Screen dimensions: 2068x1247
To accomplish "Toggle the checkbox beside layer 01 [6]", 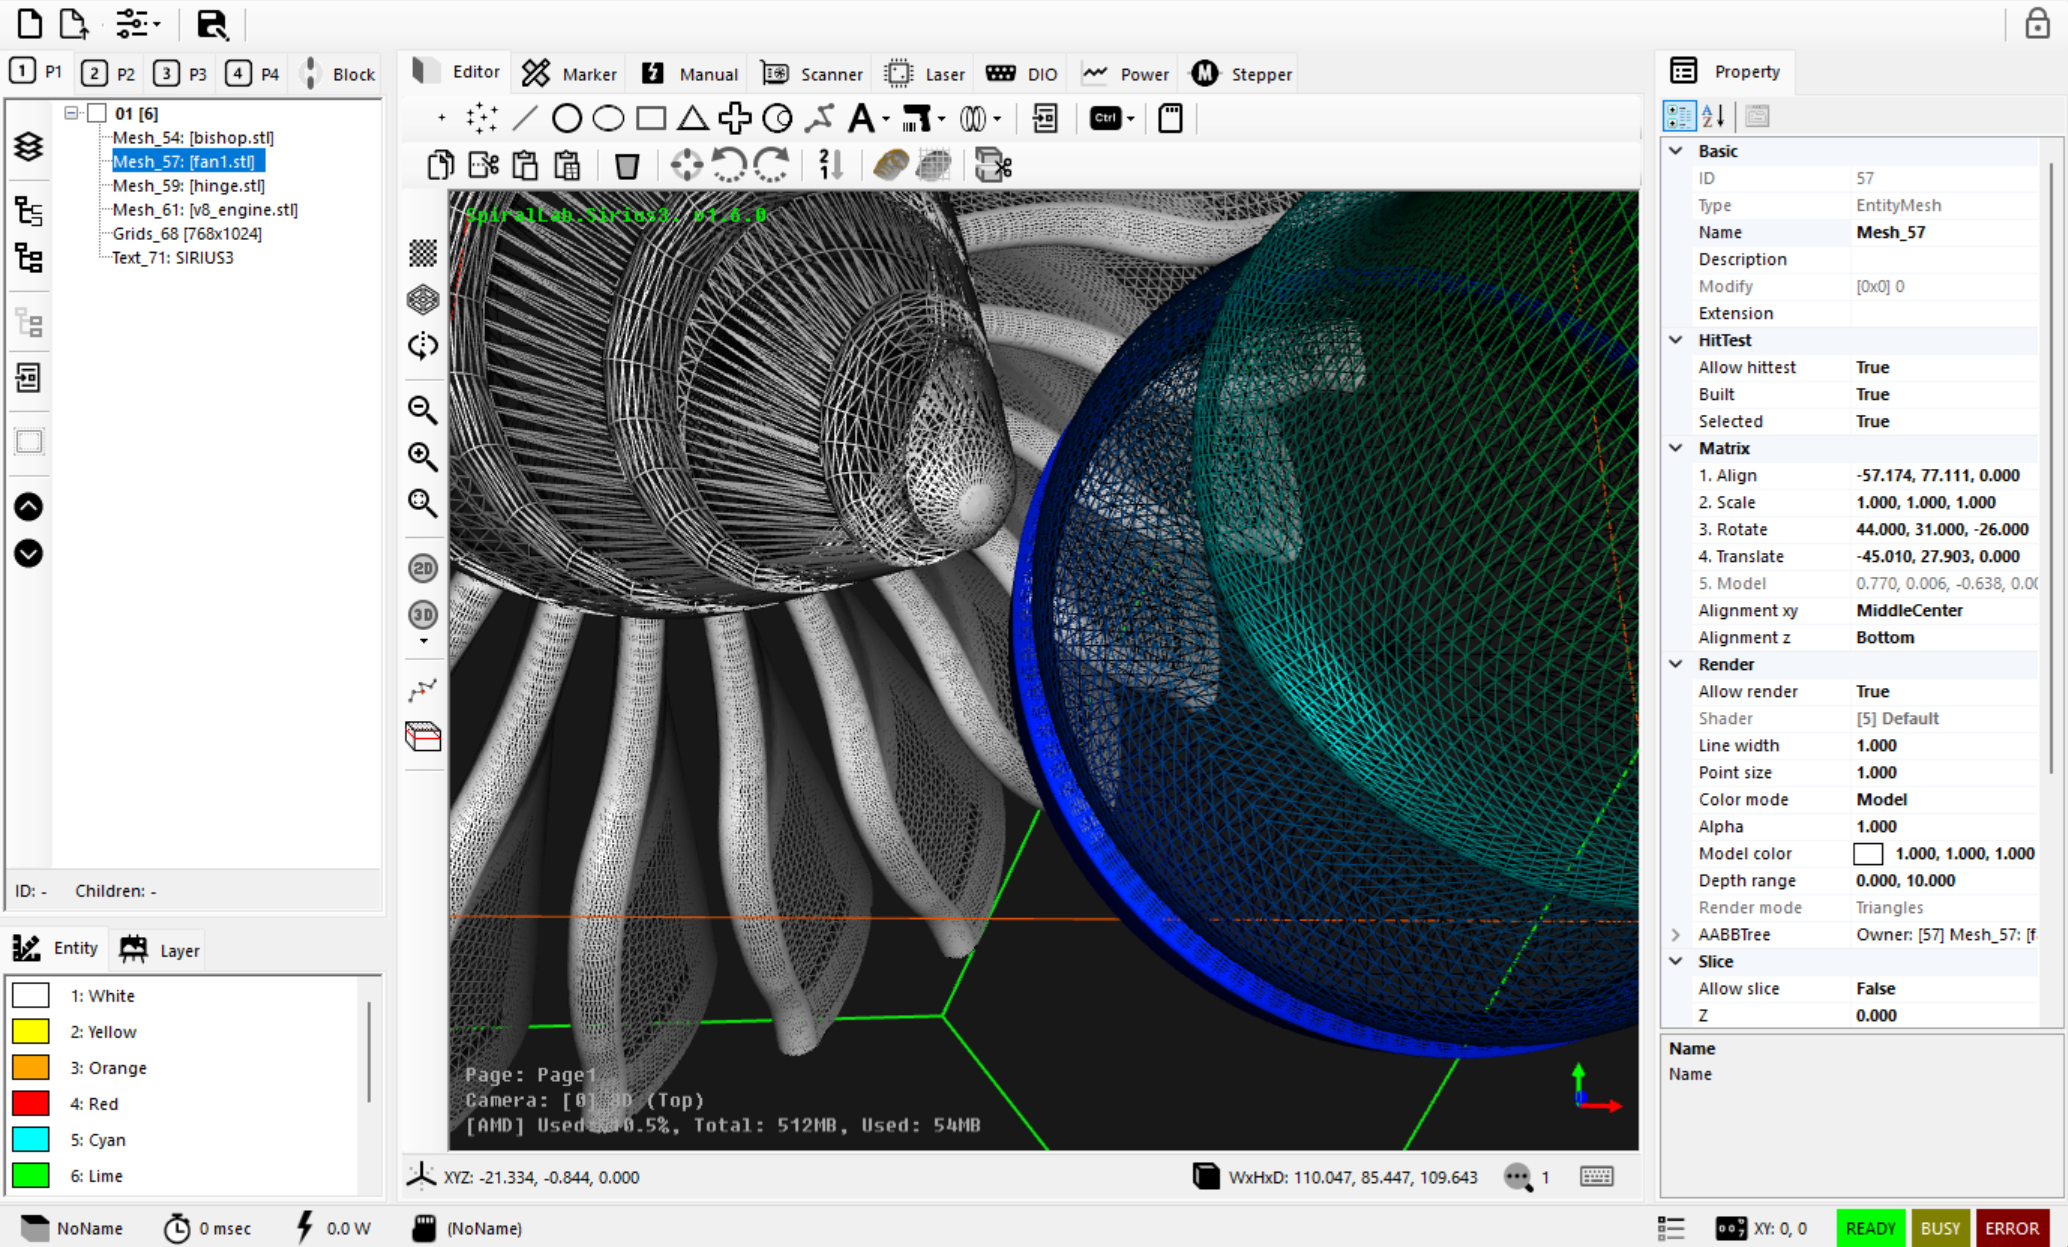I will click(x=97, y=113).
